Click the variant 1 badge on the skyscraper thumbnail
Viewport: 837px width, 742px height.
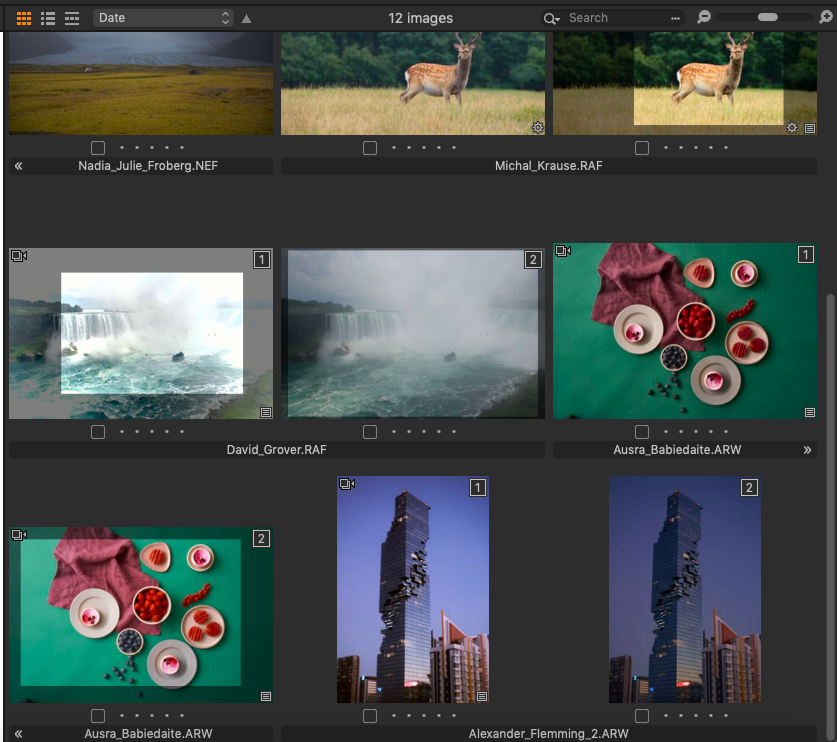pos(477,488)
